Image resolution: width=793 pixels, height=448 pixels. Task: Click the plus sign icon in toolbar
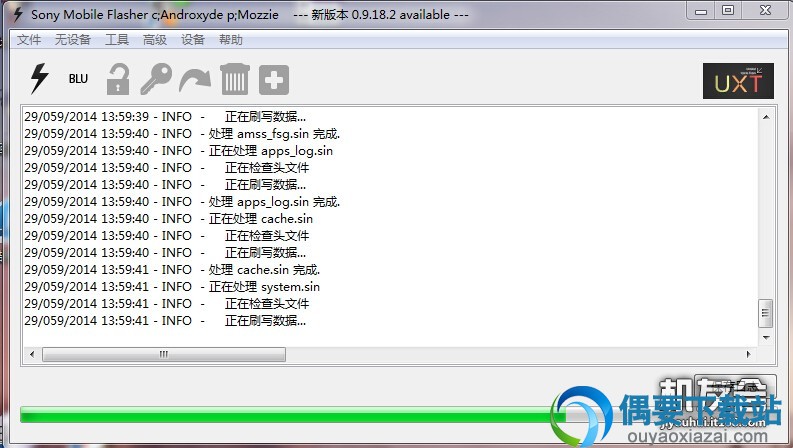(x=274, y=80)
